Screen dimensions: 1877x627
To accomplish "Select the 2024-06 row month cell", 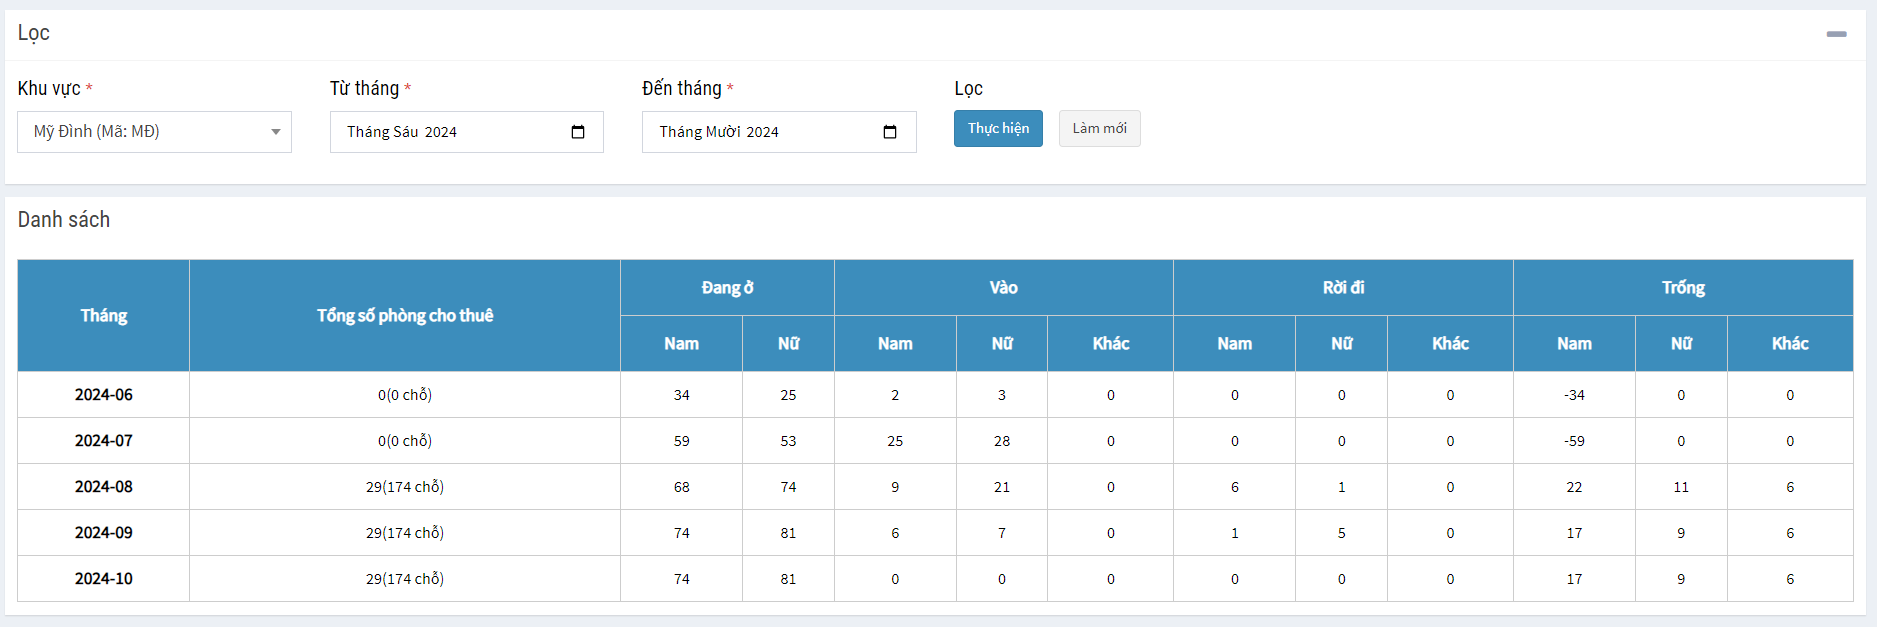I will (x=104, y=395).
